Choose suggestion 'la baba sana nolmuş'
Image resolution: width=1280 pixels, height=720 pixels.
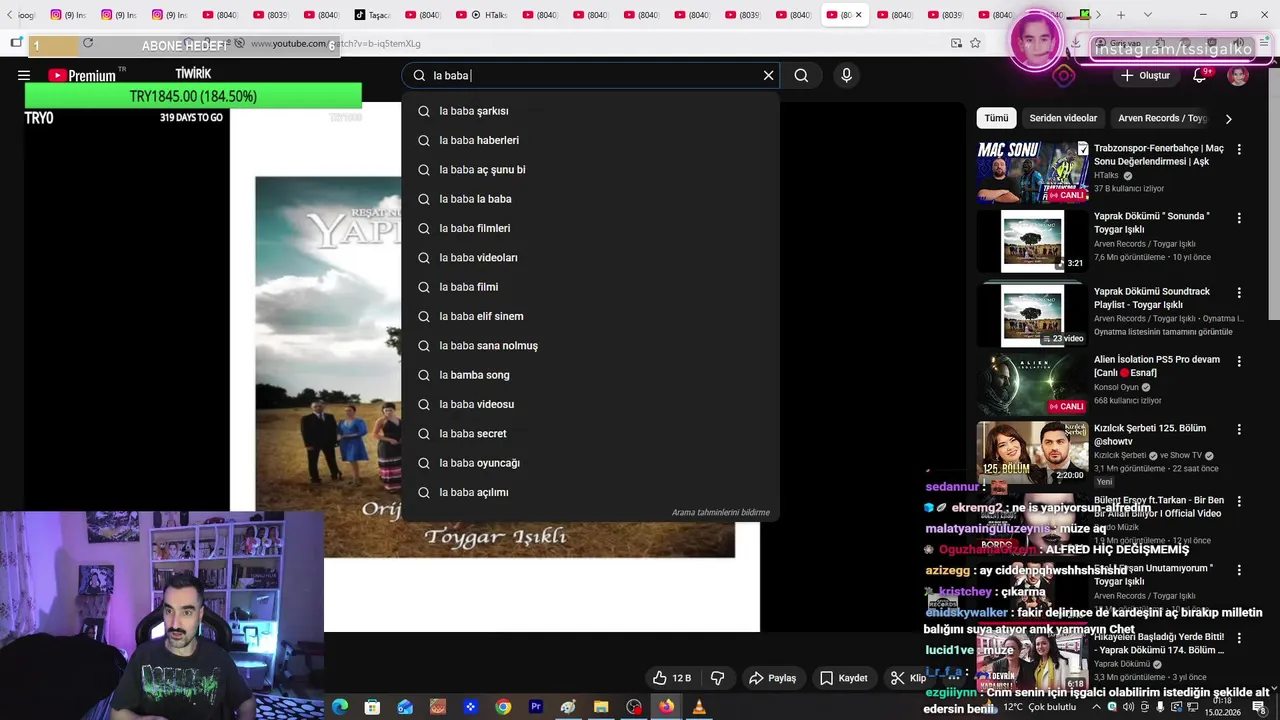[x=590, y=346]
